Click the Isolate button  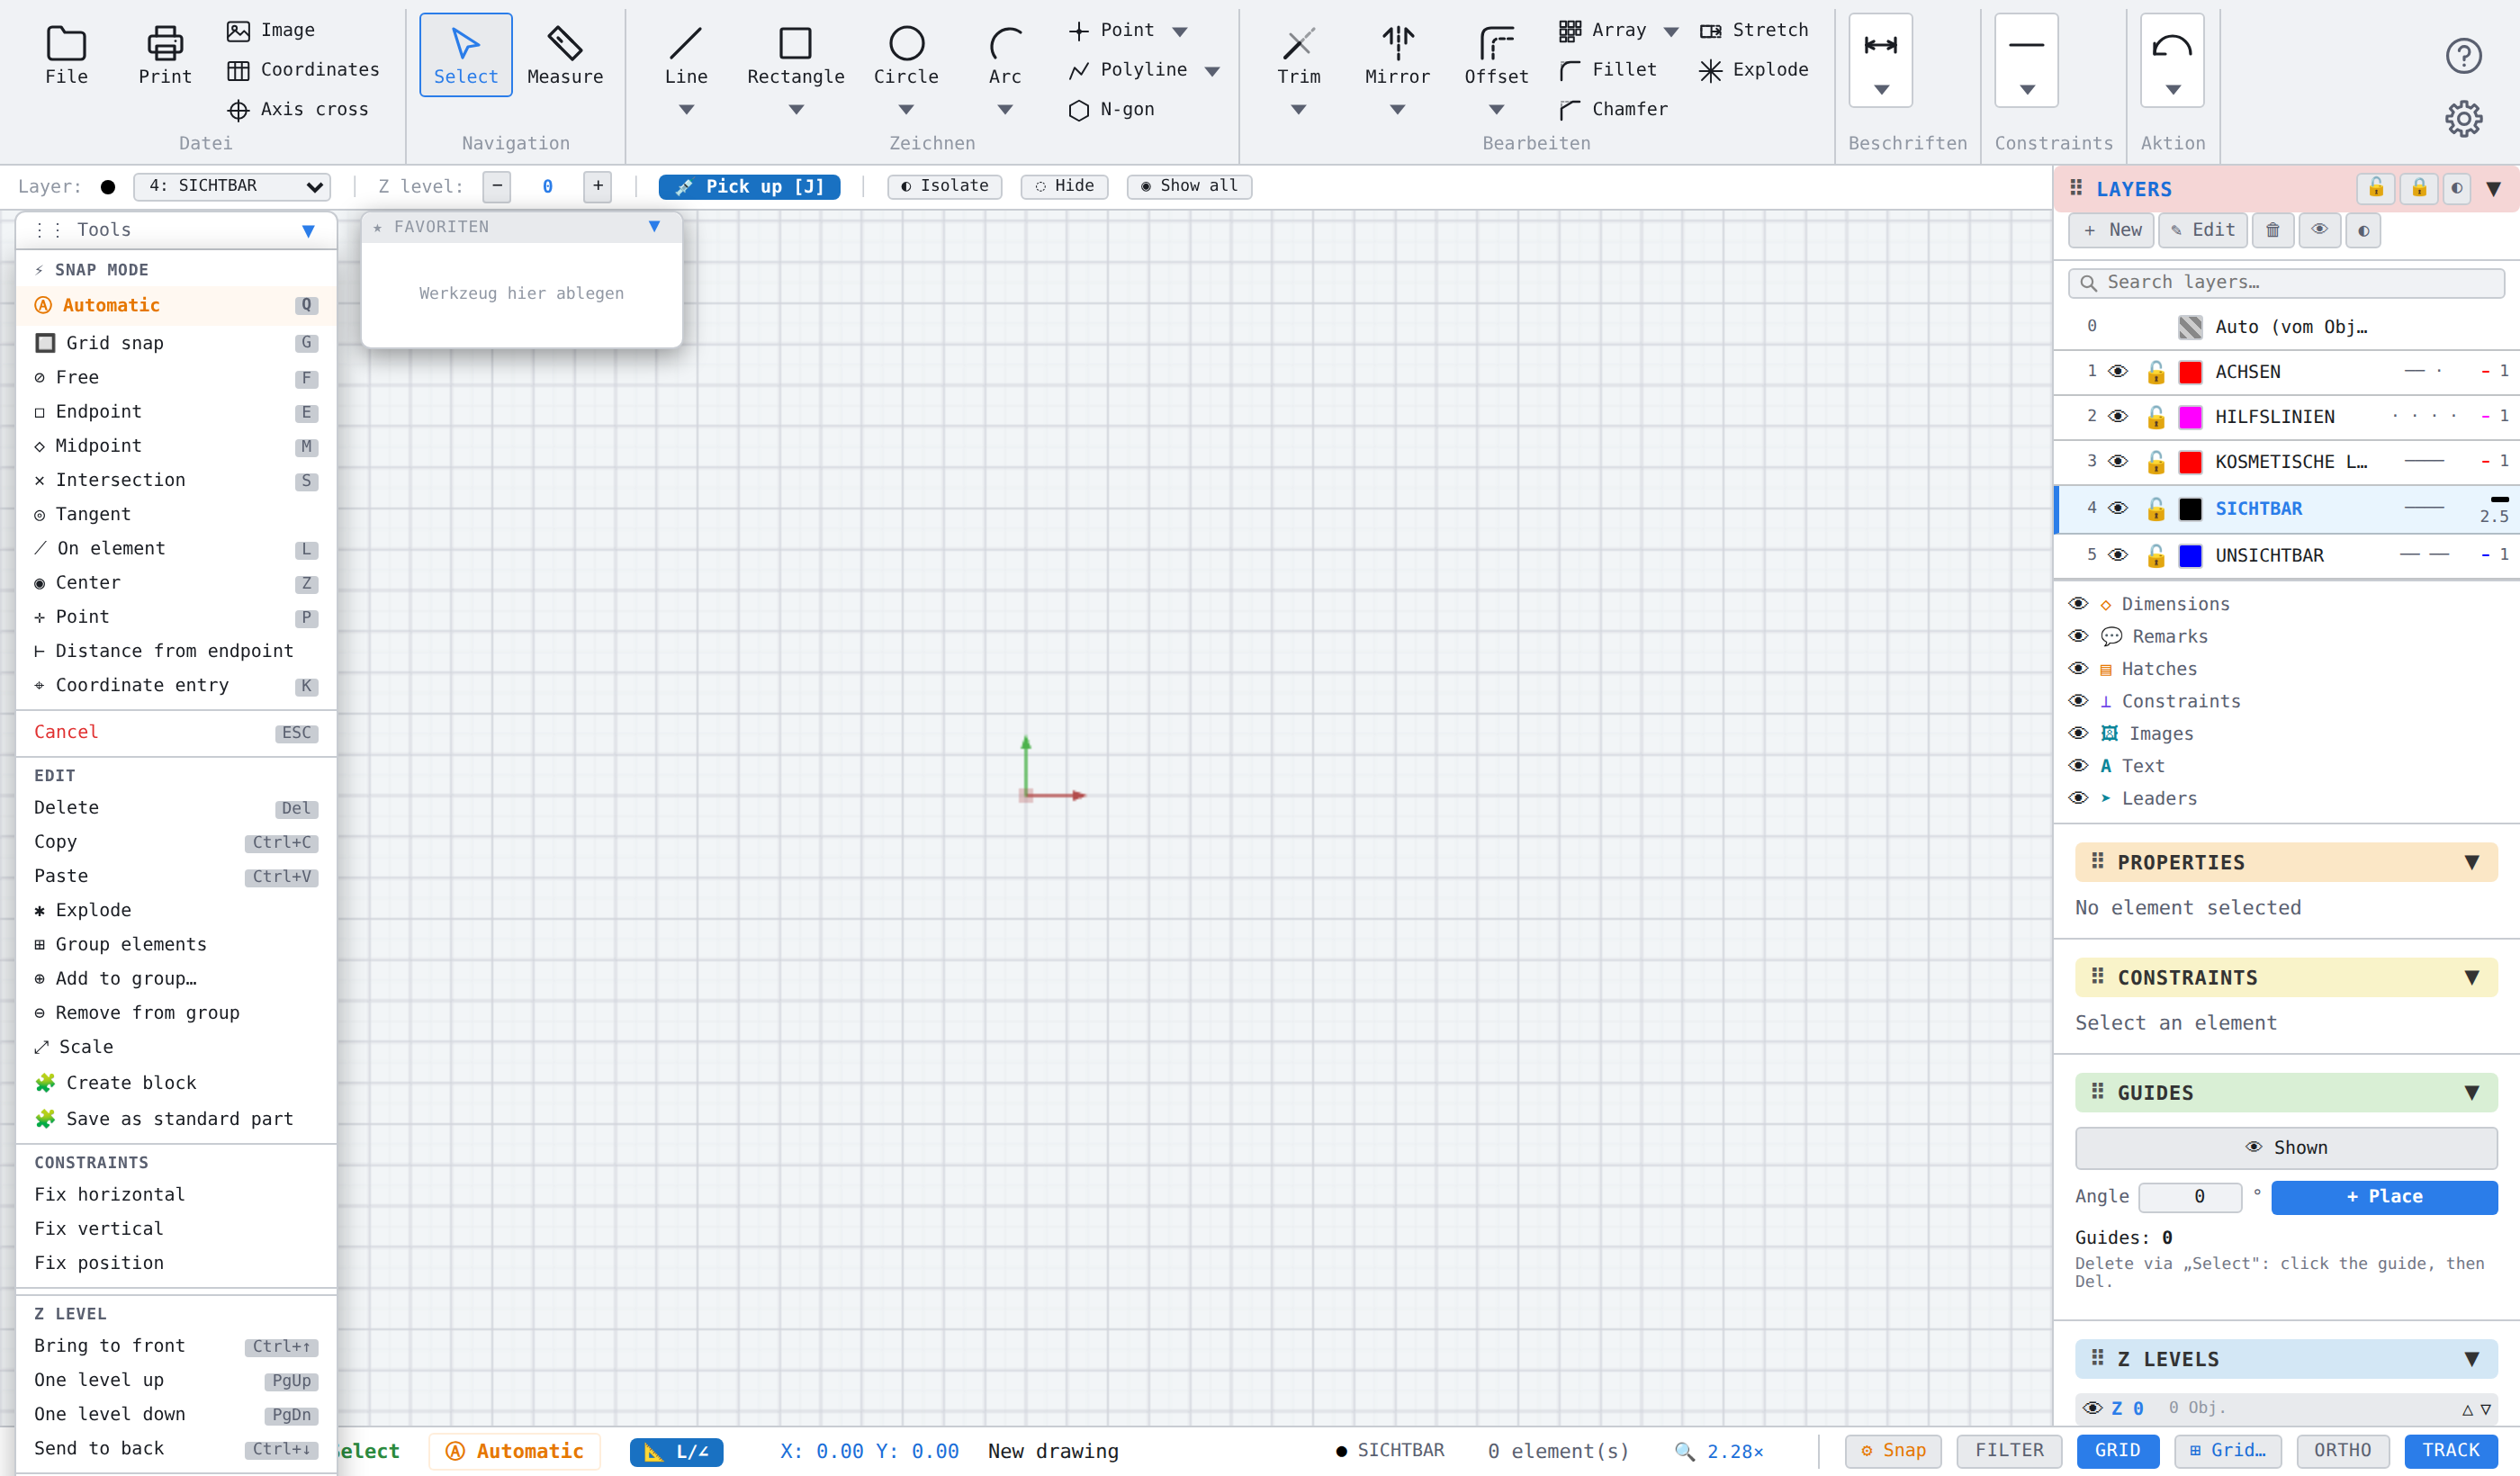tap(944, 186)
